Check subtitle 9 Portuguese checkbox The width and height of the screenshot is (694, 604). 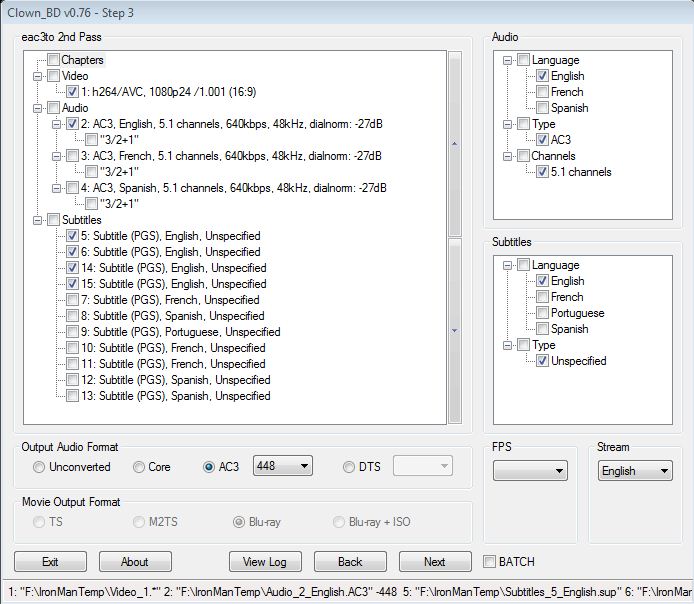[72, 331]
